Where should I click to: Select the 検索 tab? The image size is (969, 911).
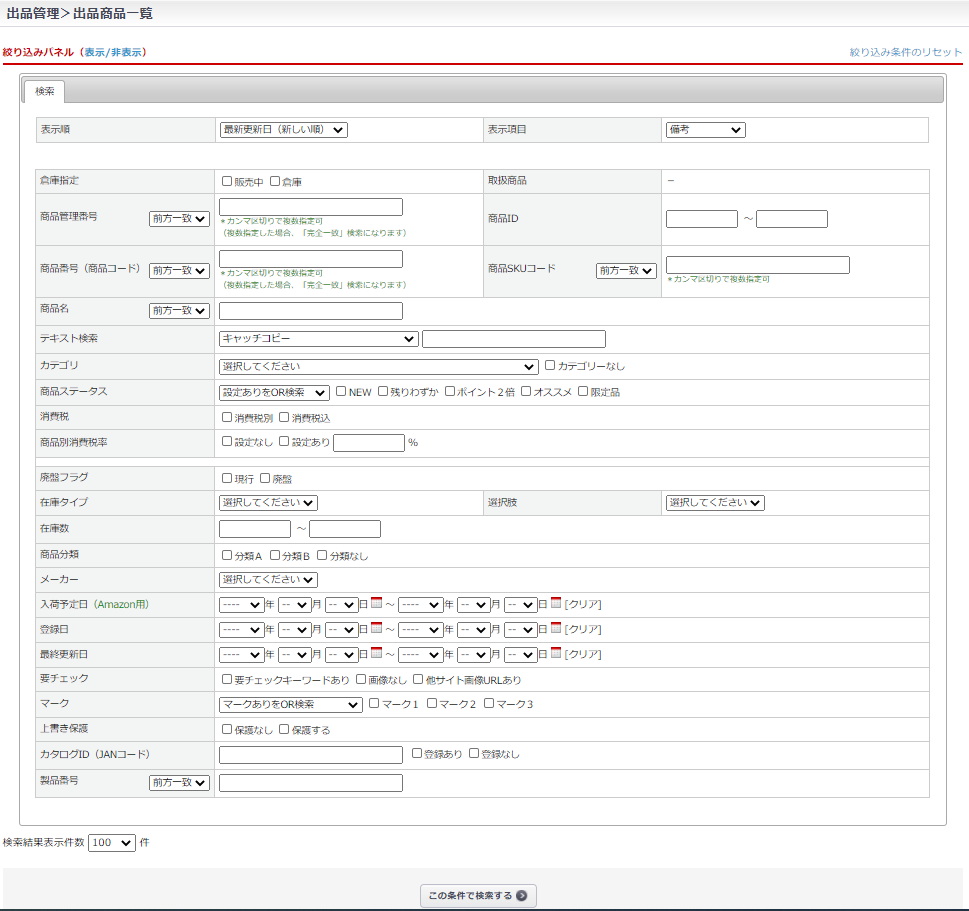(45, 92)
